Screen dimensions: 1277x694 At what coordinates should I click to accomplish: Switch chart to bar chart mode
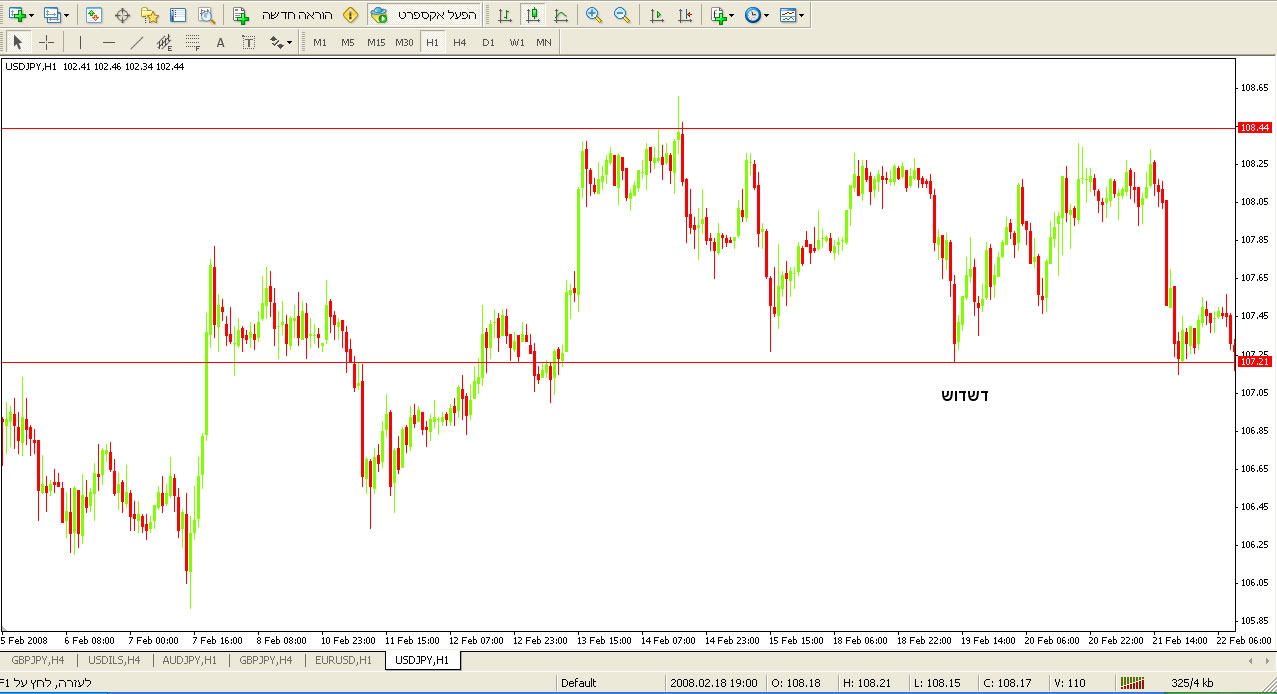click(x=505, y=15)
